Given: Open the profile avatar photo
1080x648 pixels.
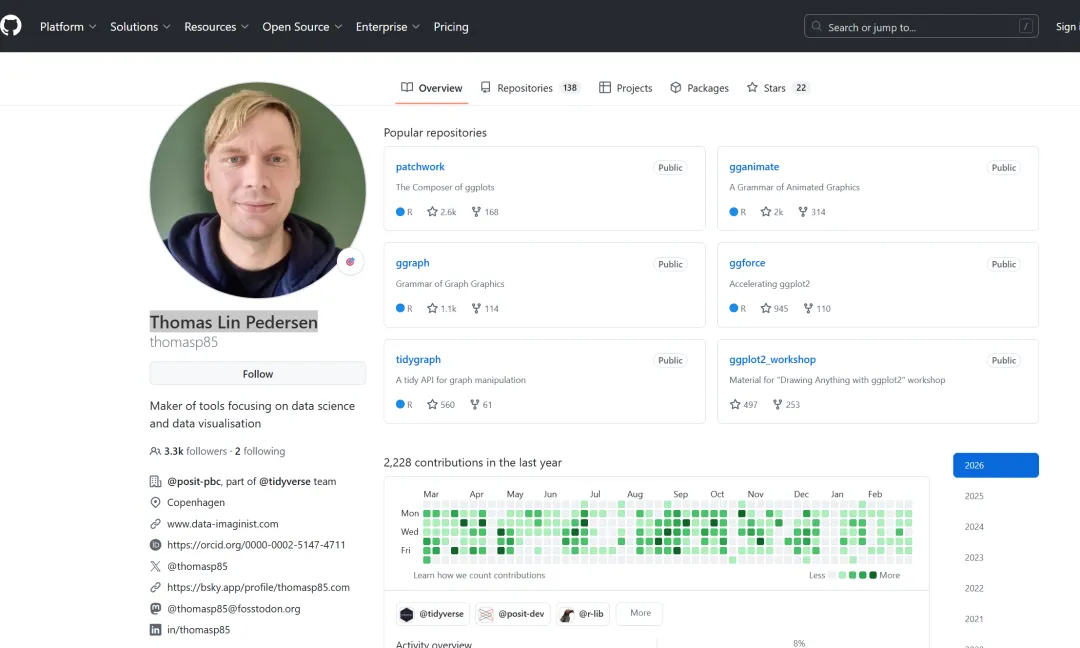Looking at the screenshot, I should tap(258, 190).
